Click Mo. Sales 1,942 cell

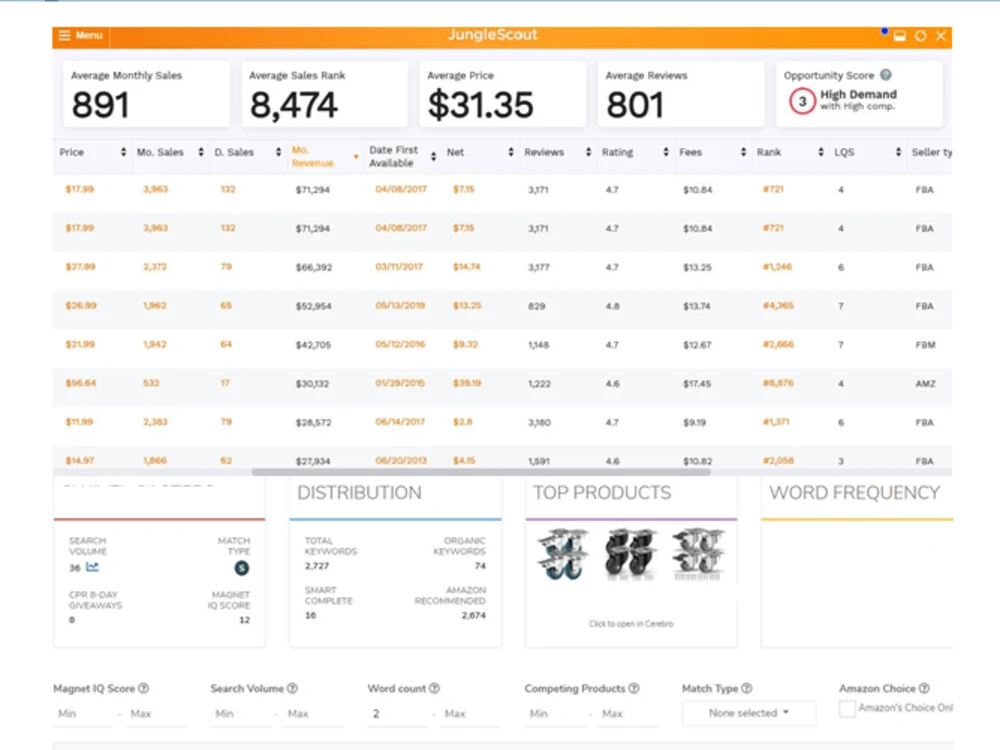[x=155, y=344]
